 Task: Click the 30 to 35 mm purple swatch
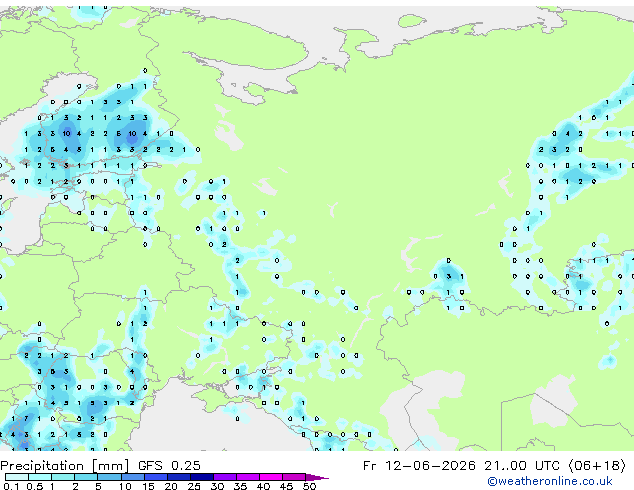pyautogui.click(x=224, y=477)
